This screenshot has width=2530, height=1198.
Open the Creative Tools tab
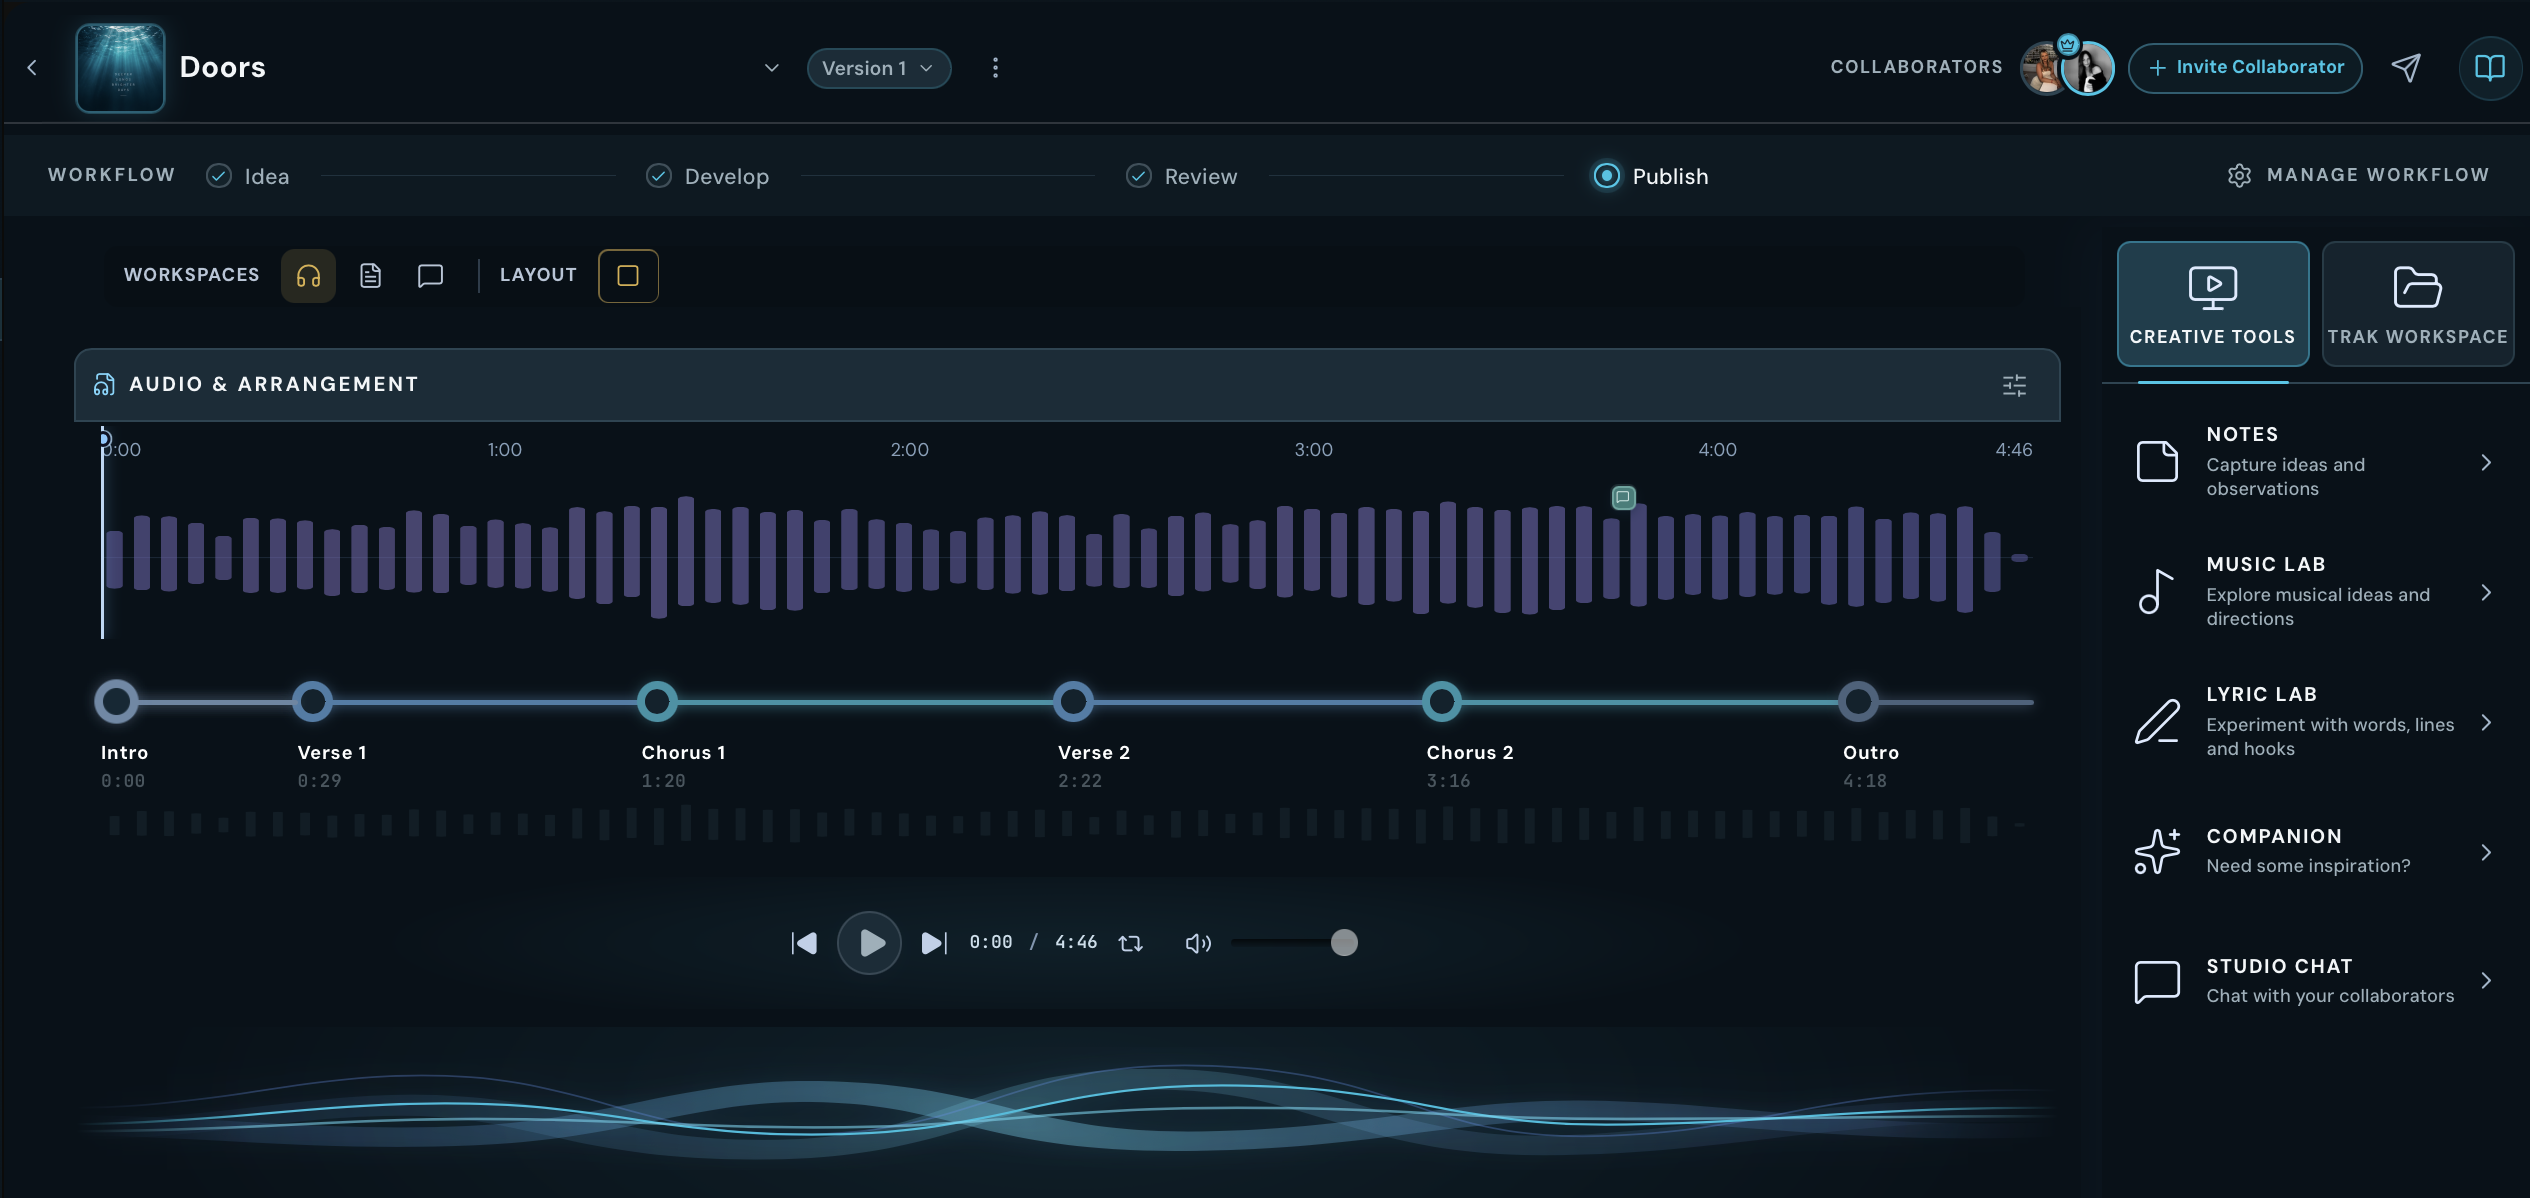coord(2213,304)
